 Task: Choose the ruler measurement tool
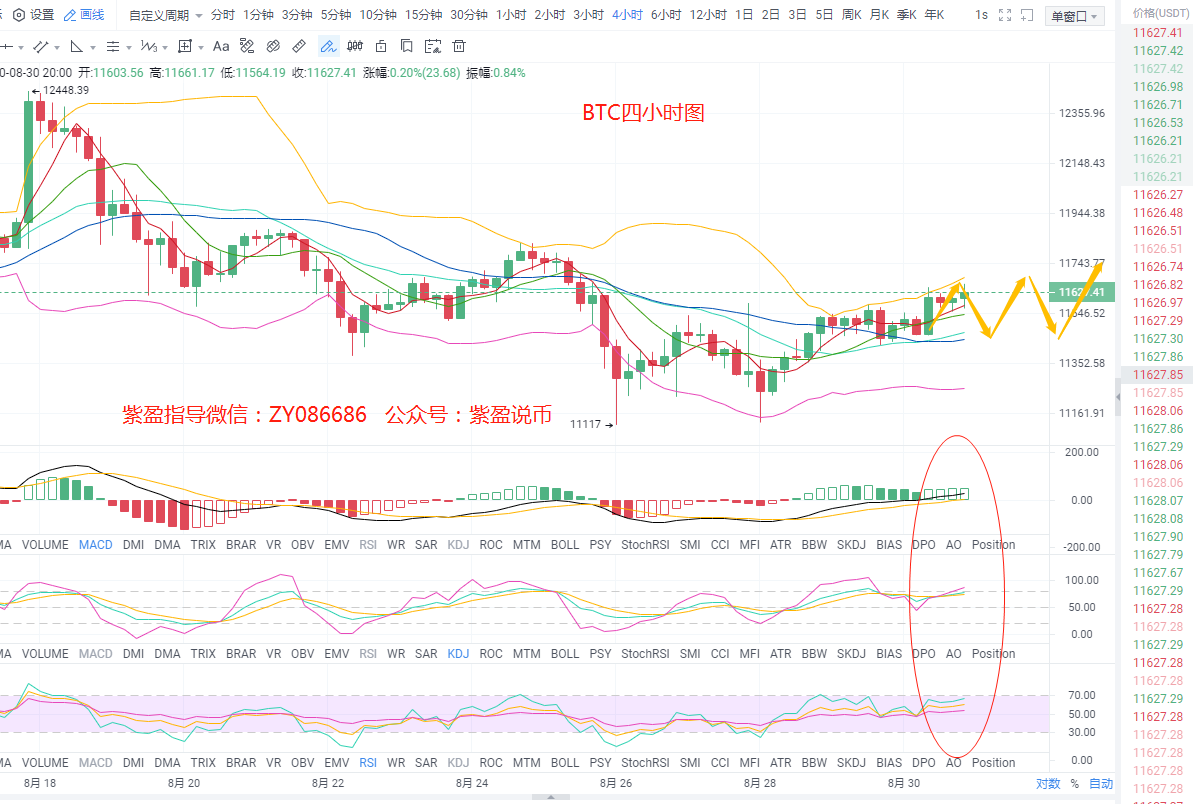298,46
